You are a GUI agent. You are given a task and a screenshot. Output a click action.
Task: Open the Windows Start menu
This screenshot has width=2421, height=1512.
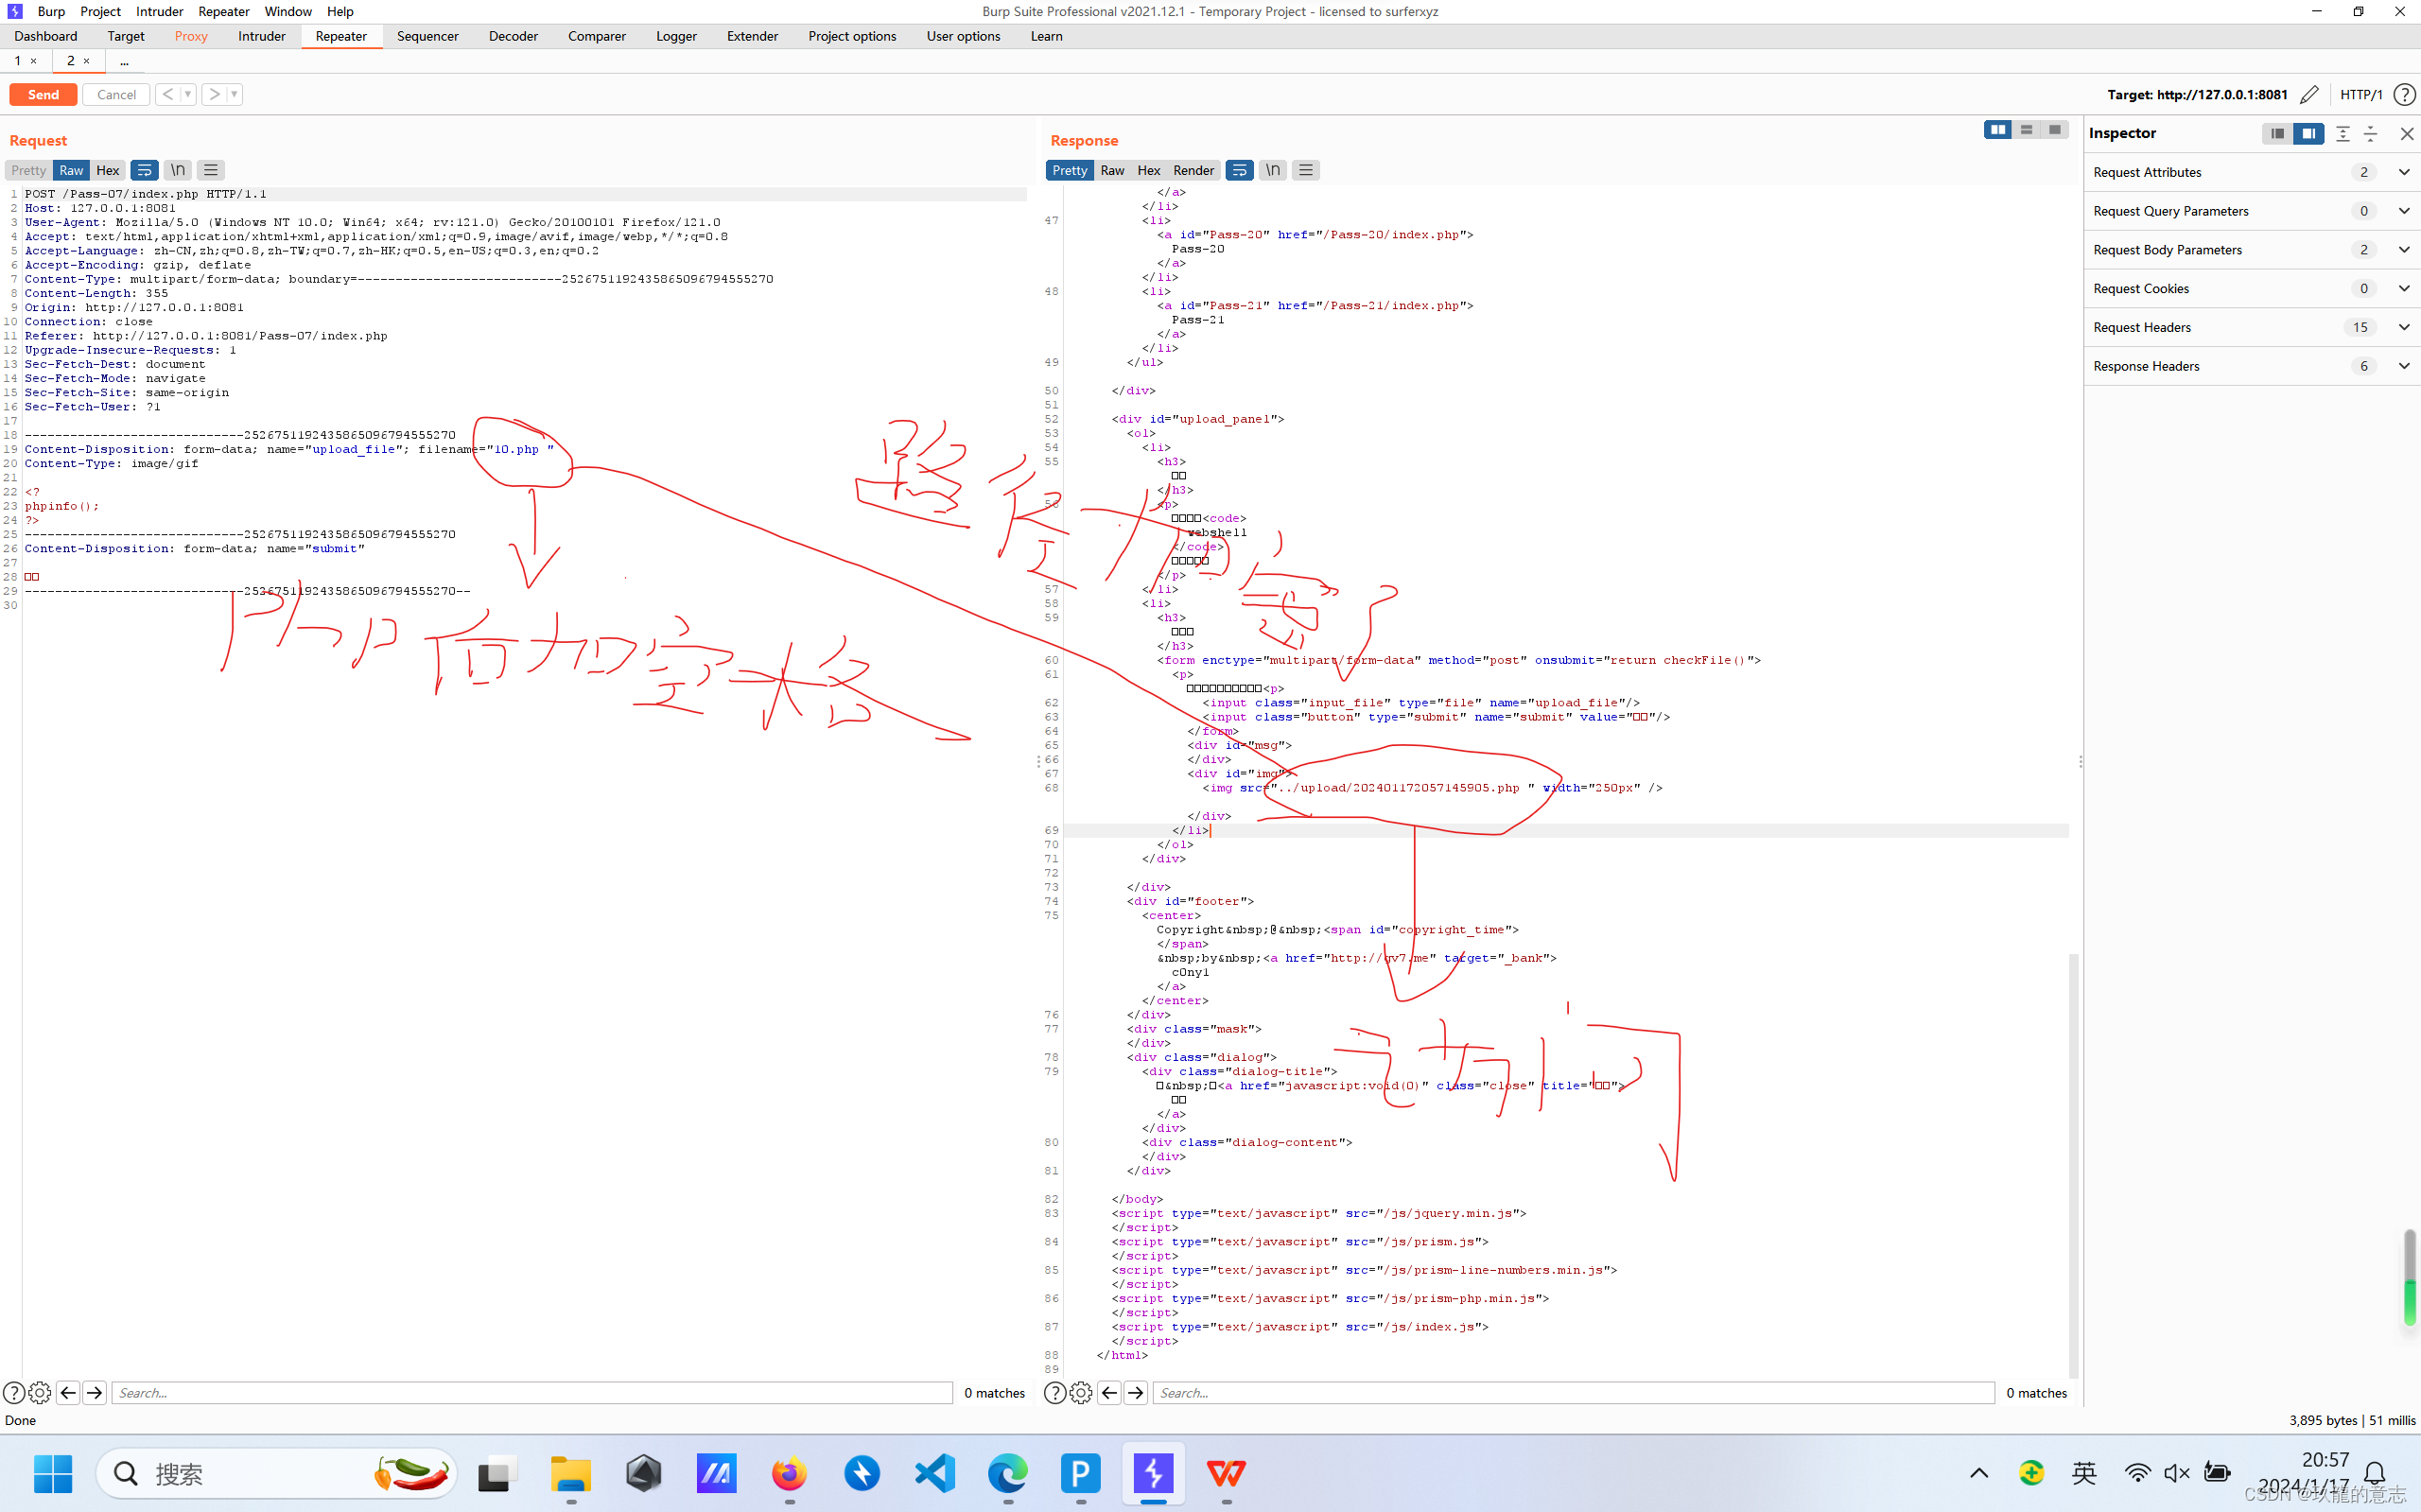[53, 1473]
